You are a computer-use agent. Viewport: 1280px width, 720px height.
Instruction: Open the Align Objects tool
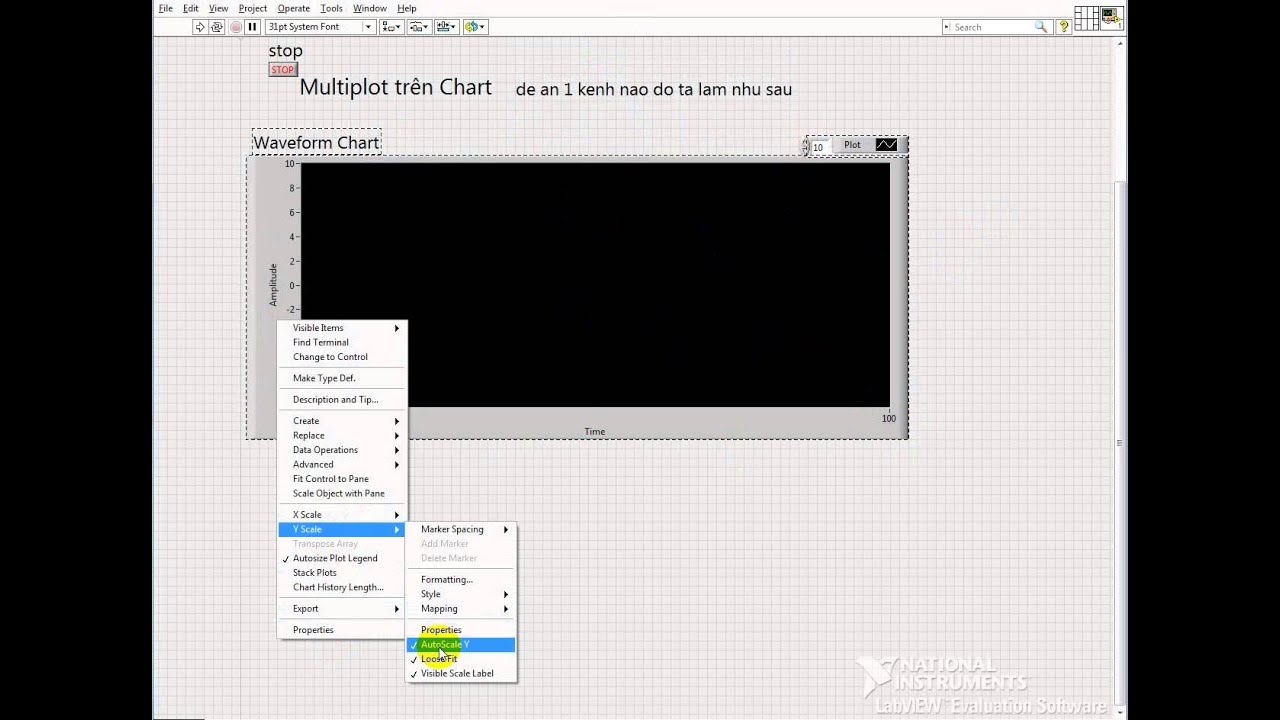392,27
